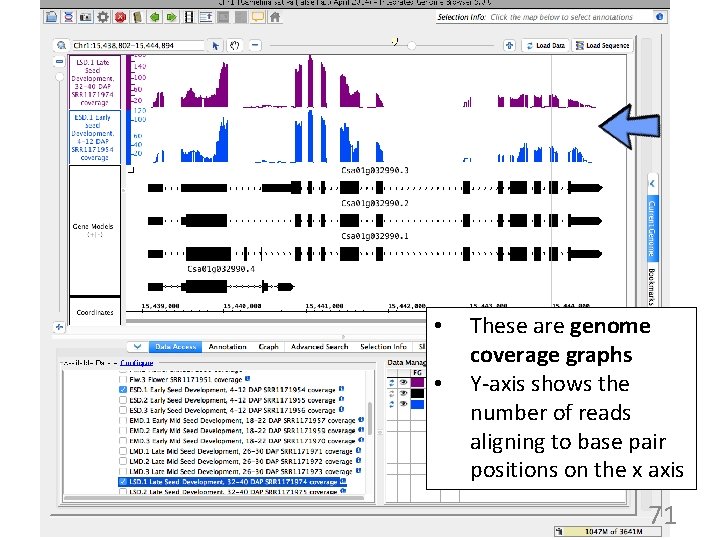Click the Load Data button

[546, 45]
